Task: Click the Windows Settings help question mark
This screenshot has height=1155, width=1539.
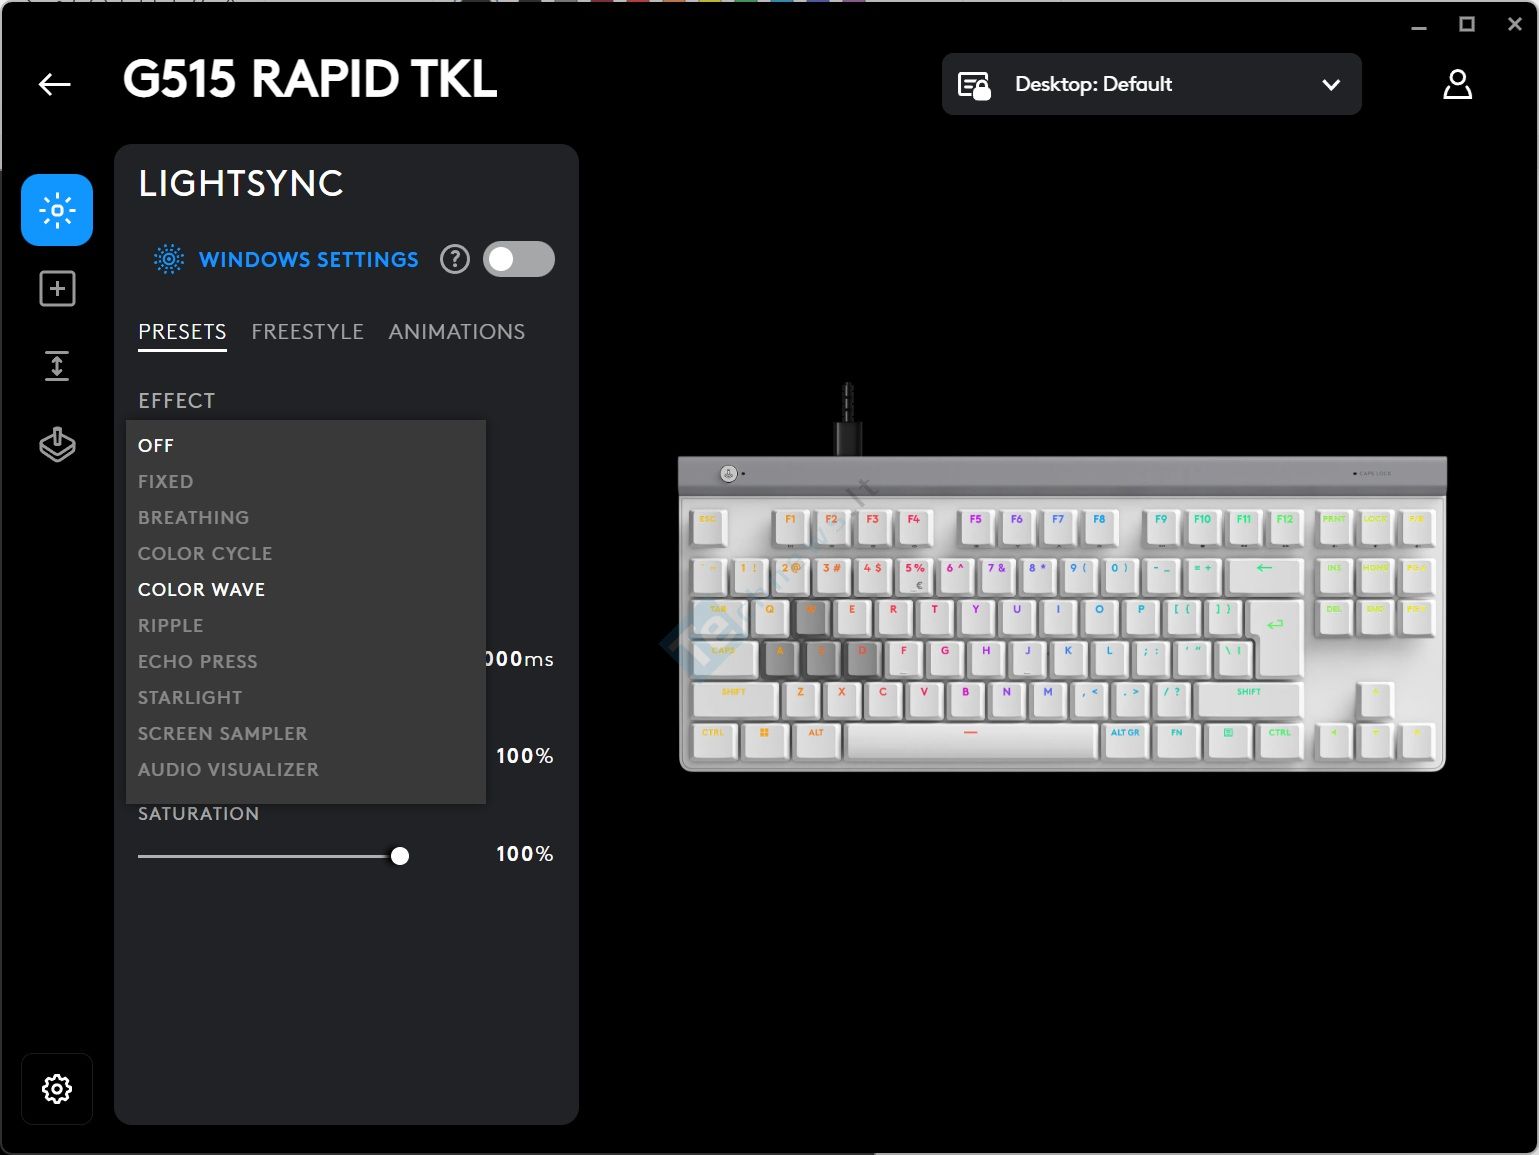Action: (x=455, y=260)
